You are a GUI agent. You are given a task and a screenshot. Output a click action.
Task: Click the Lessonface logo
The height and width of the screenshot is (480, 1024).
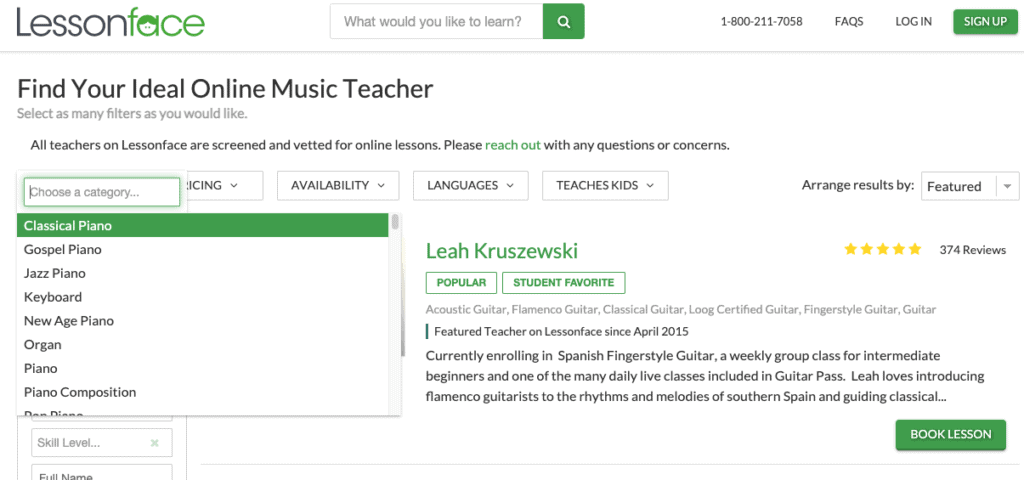(110, 22)
